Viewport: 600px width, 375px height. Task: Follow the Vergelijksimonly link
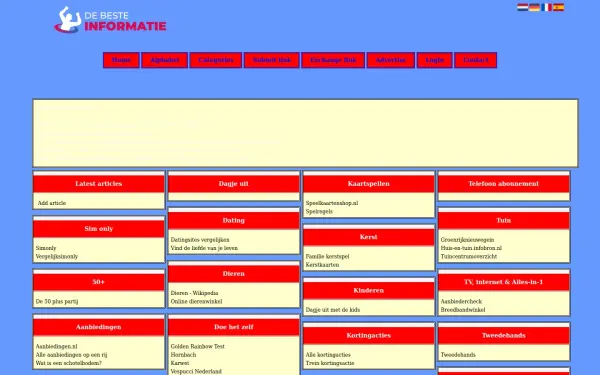[x=57, y=256]
